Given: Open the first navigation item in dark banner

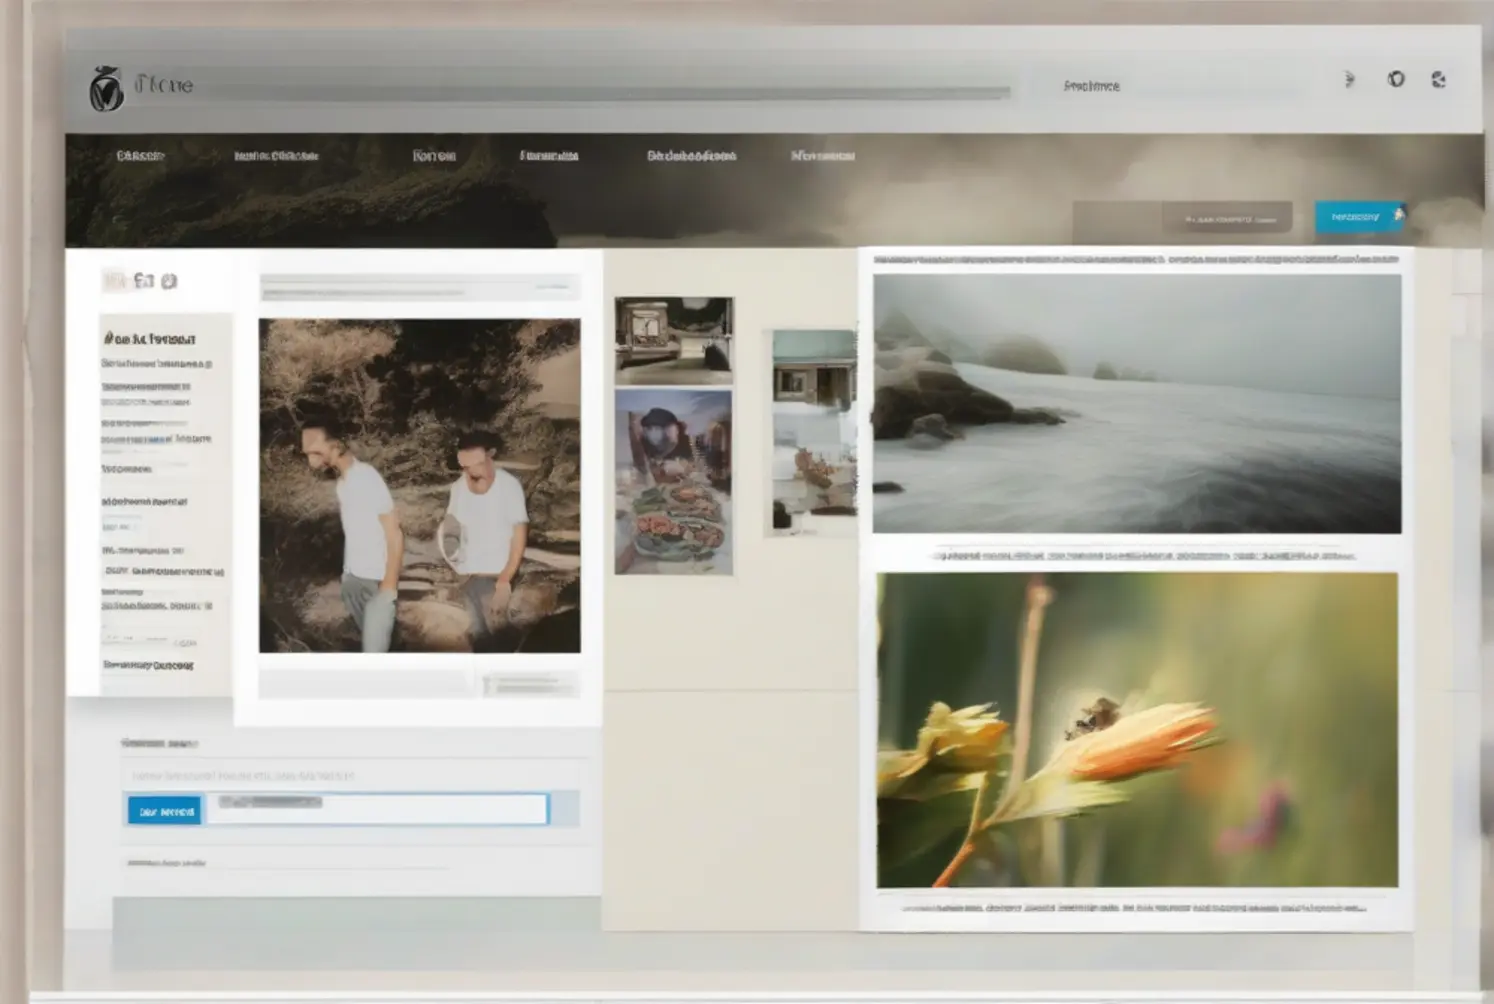Looking at the screenshot, I should (140, 156).
